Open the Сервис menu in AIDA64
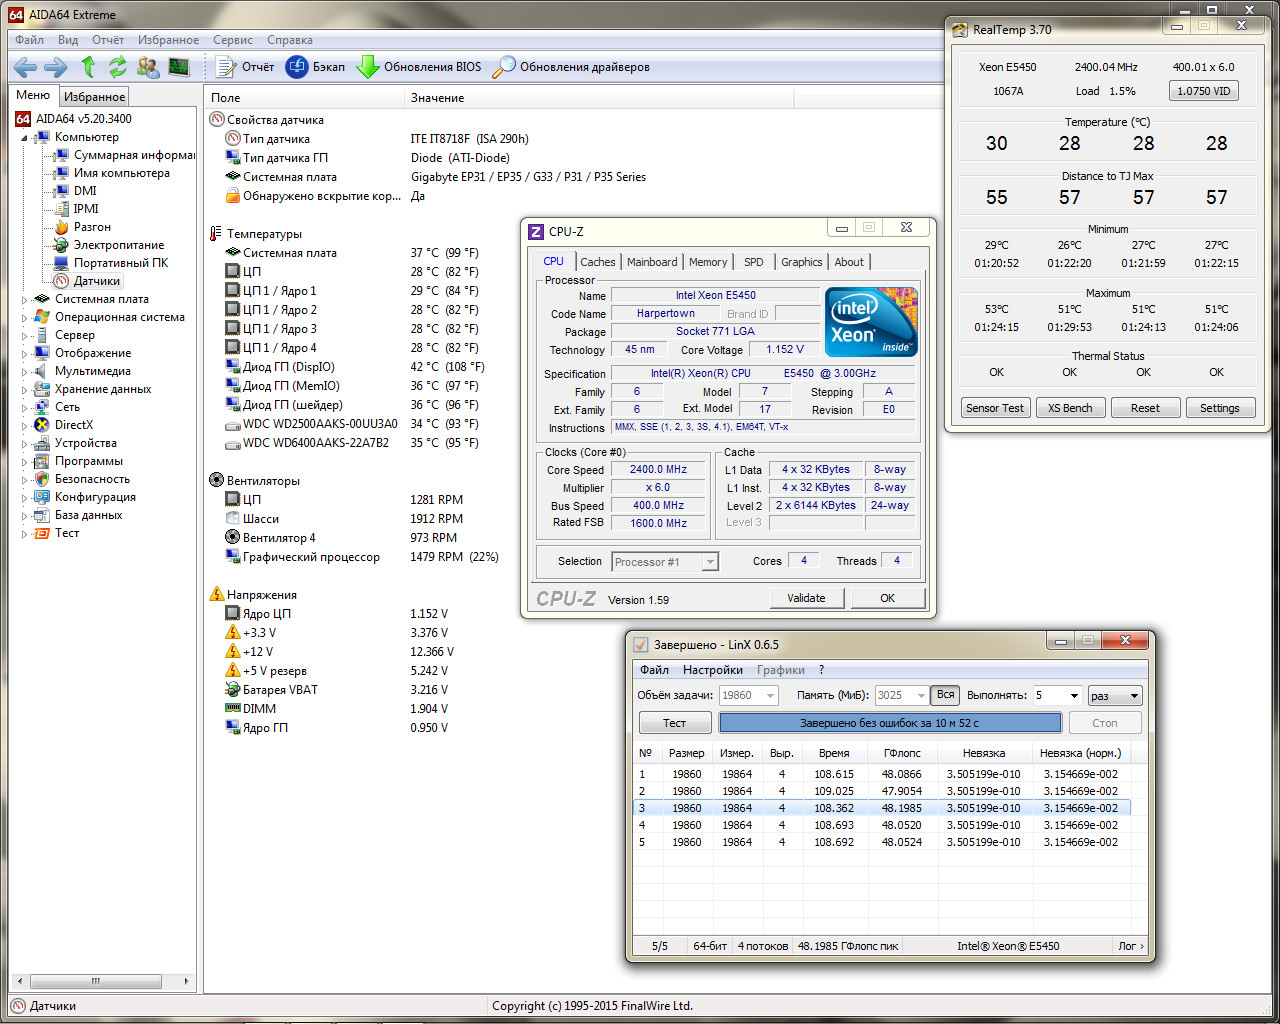The height and width of the screenshot is (1024, 1280). coord(232,40)
